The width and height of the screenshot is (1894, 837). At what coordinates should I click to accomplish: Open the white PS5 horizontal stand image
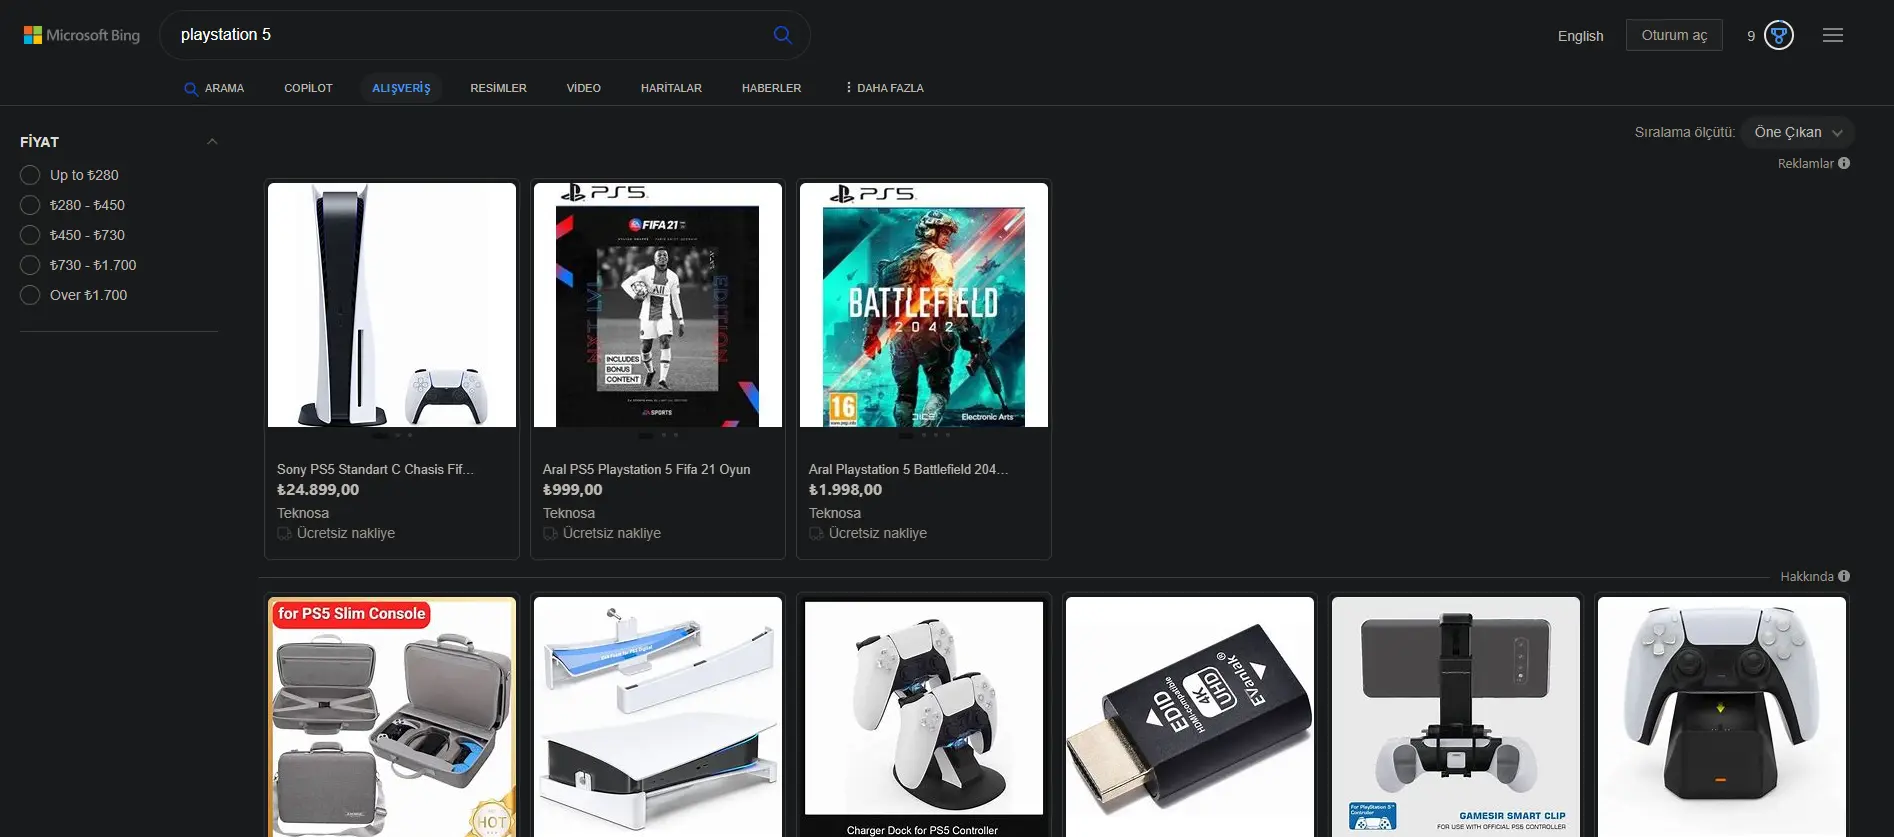658,717
